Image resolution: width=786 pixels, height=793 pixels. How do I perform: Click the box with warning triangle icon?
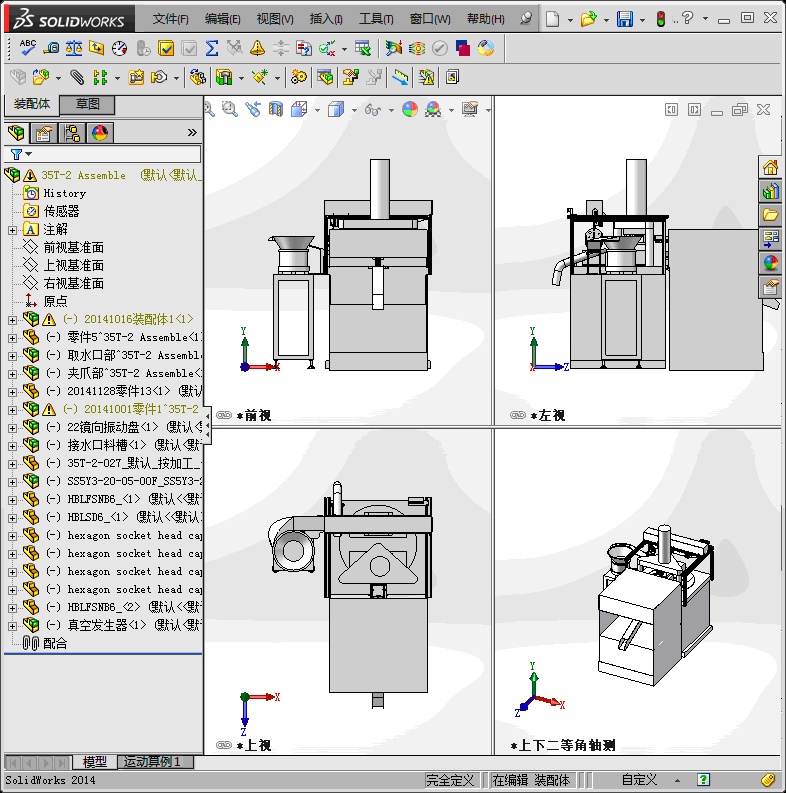point(426,77)
